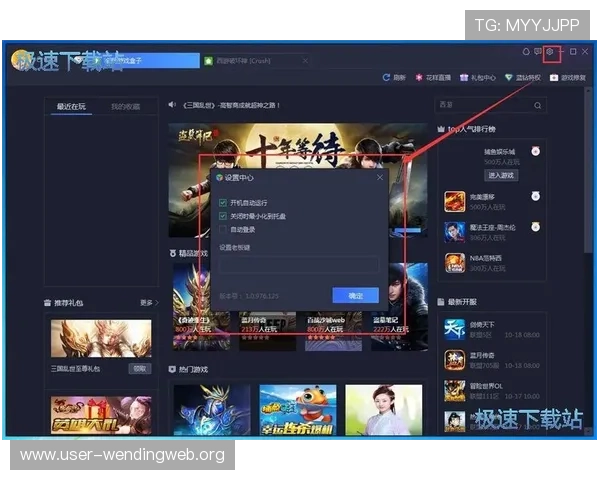
Task: Click the scrollbar up arrow
Action: [588, 89]
